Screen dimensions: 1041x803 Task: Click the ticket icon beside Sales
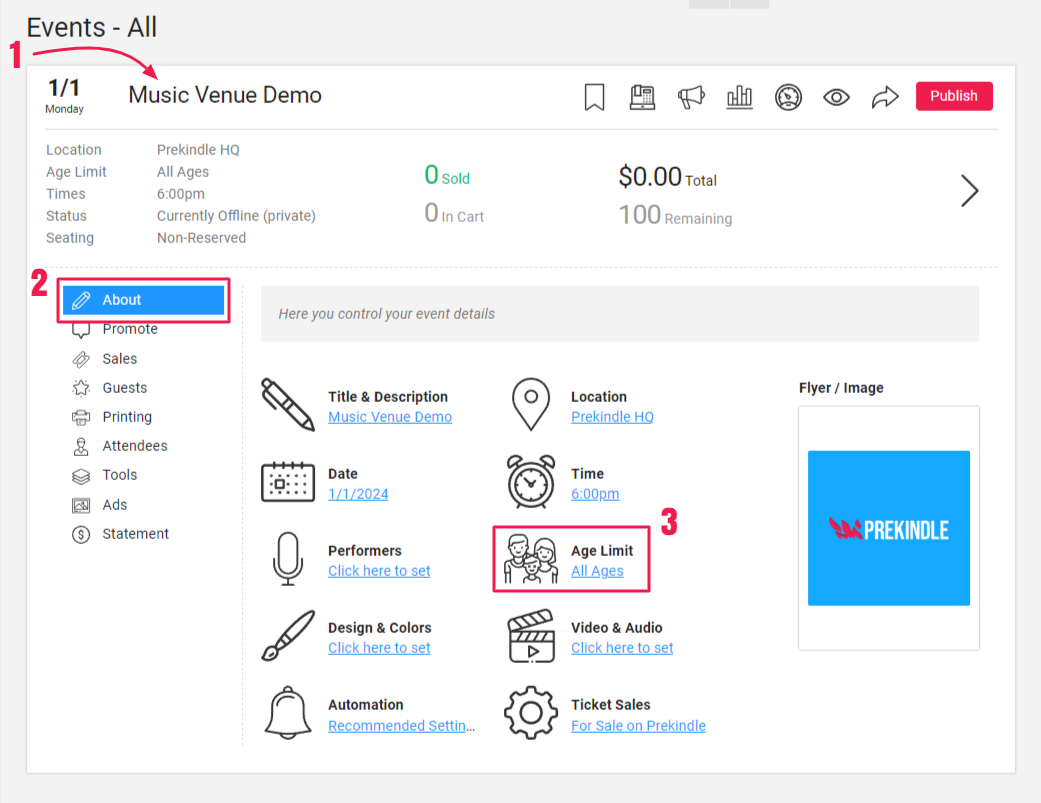[x=81, y=359]
